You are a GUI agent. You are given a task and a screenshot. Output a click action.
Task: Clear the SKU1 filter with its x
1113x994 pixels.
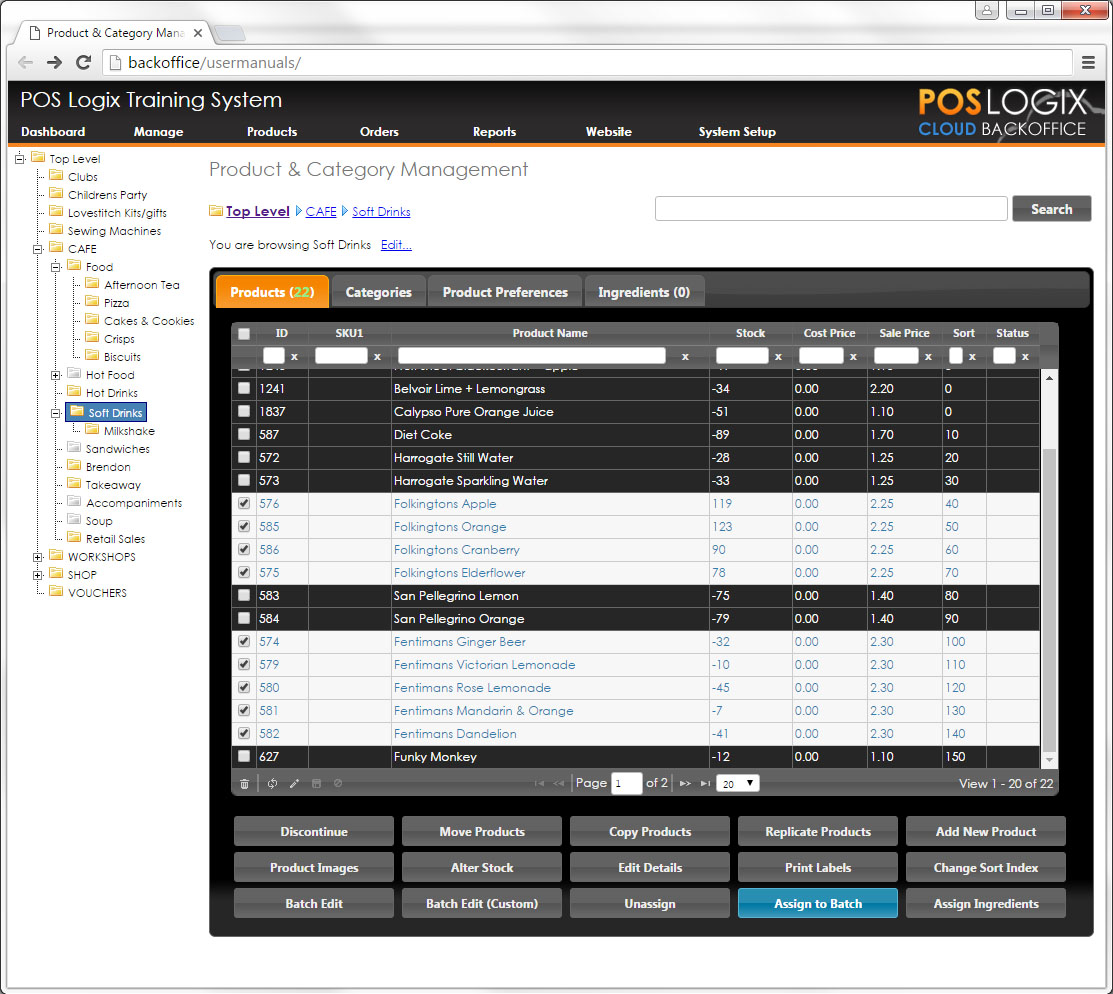point(377,356)
